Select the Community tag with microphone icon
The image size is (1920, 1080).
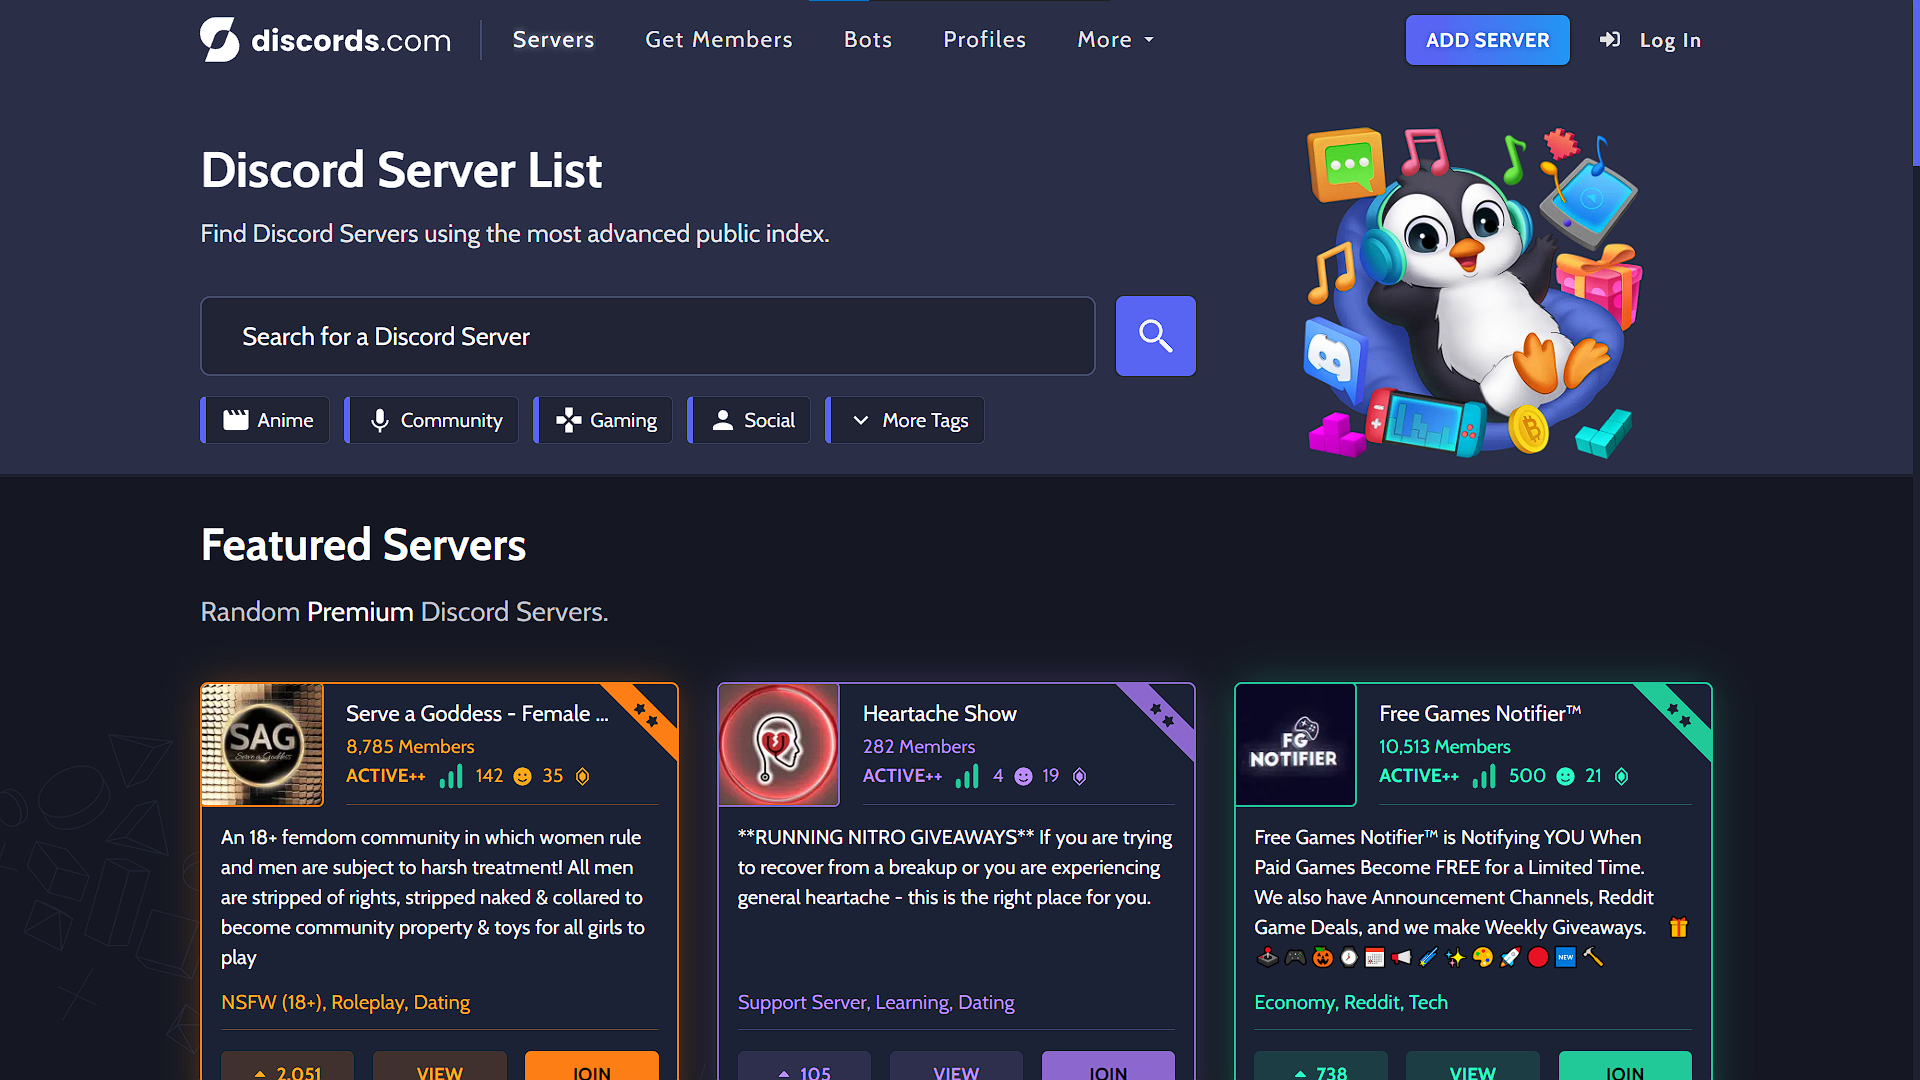433,420
